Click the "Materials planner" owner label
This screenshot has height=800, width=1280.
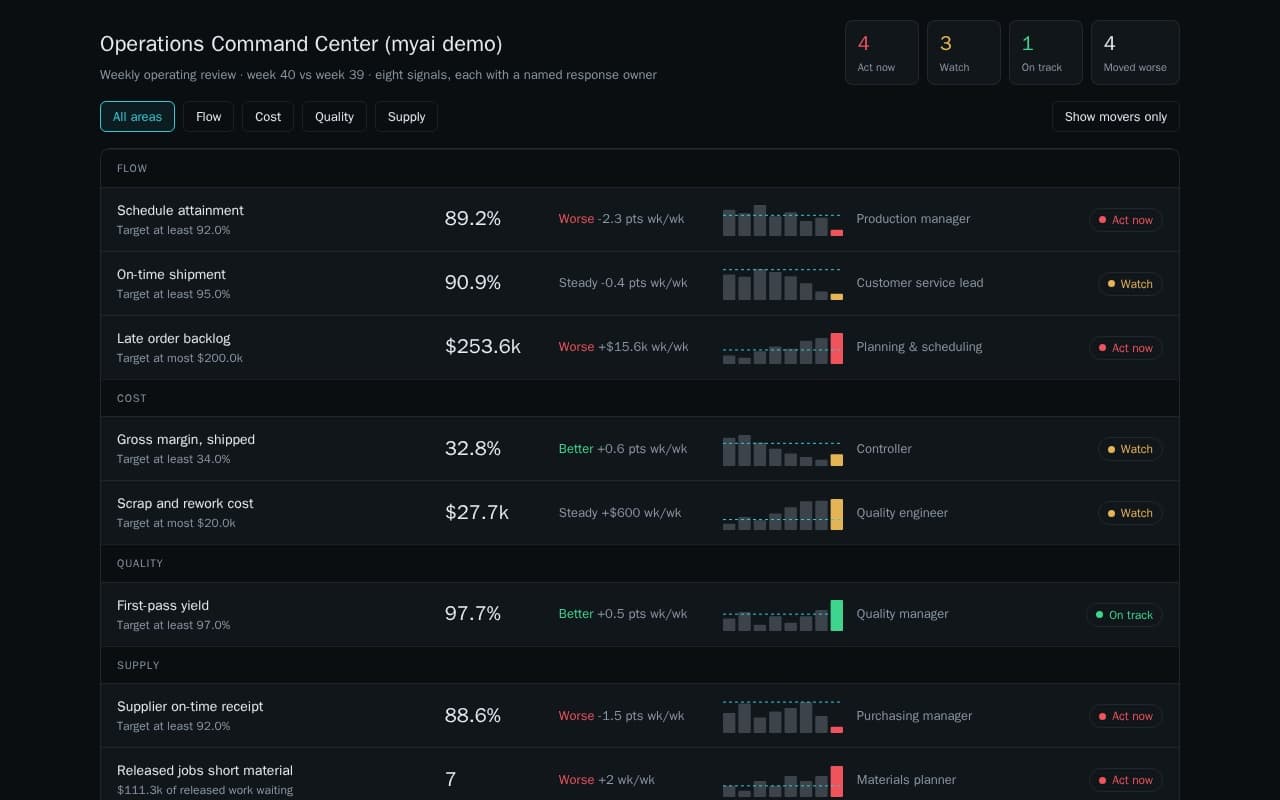[906, 780]
